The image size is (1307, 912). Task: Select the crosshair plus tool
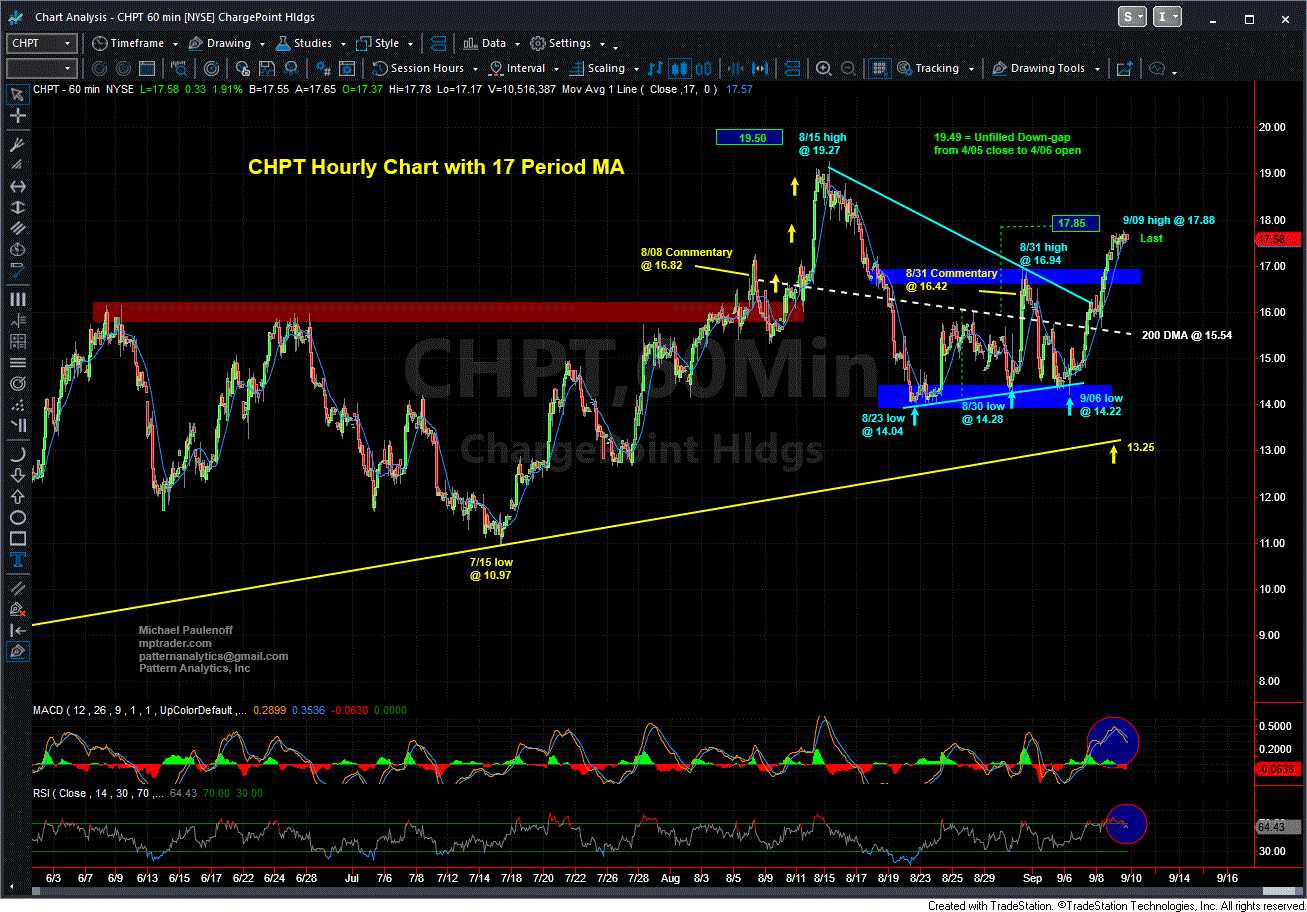click(16, 118)
